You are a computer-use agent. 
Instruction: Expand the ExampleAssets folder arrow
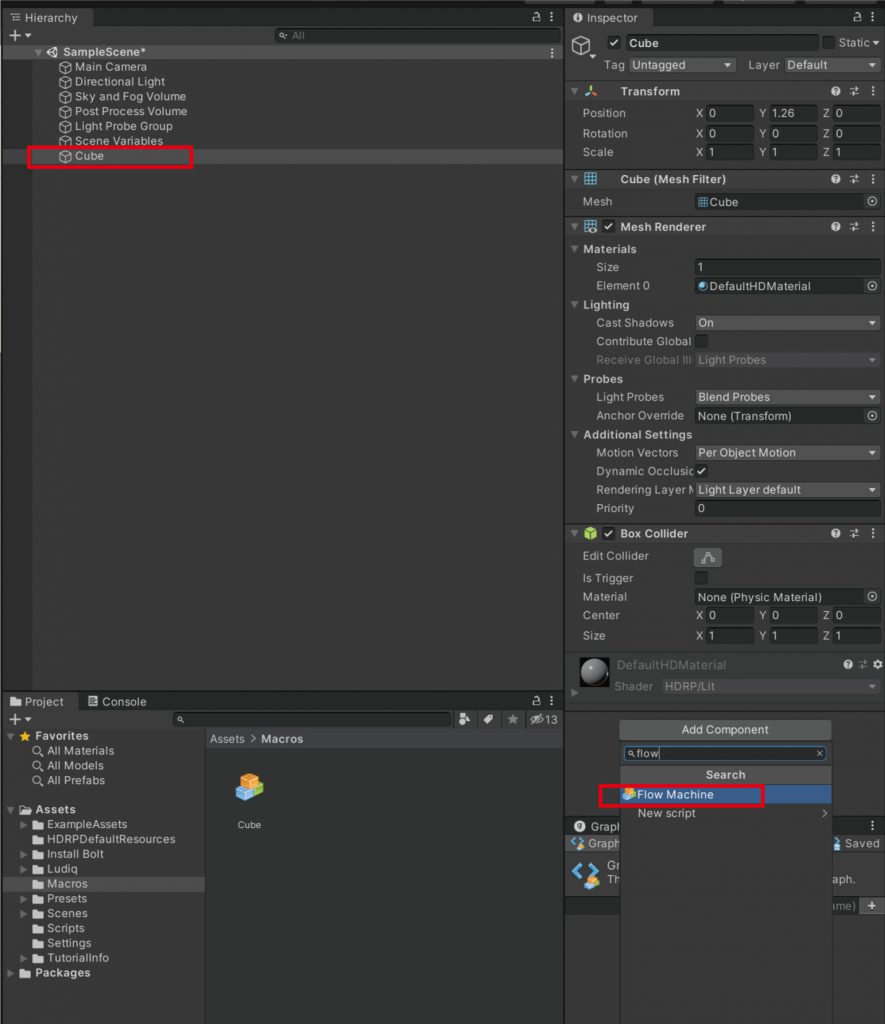click(24, 825)
